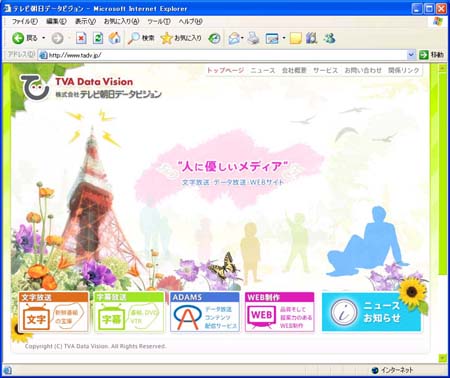The image size is (450, 378).
Task: Click the vertical scrollbar down arrow
Action: point(442,358)
